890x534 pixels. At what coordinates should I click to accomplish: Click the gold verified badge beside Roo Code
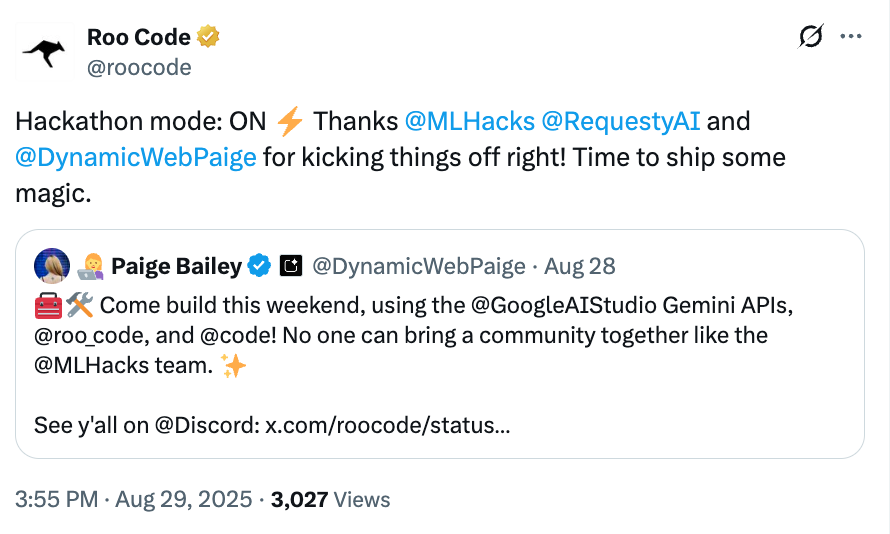[208, 37]
